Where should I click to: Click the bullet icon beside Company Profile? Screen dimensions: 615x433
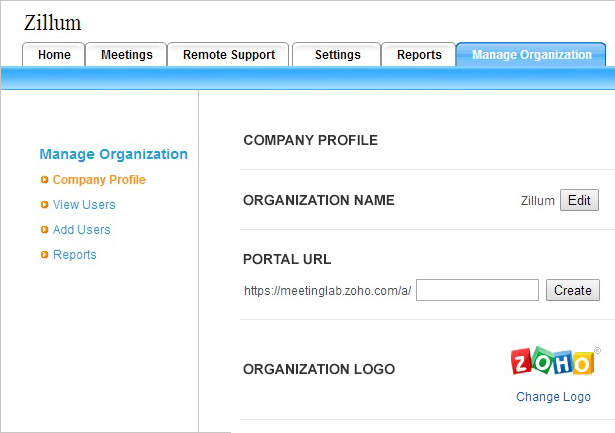pos(44,180)
